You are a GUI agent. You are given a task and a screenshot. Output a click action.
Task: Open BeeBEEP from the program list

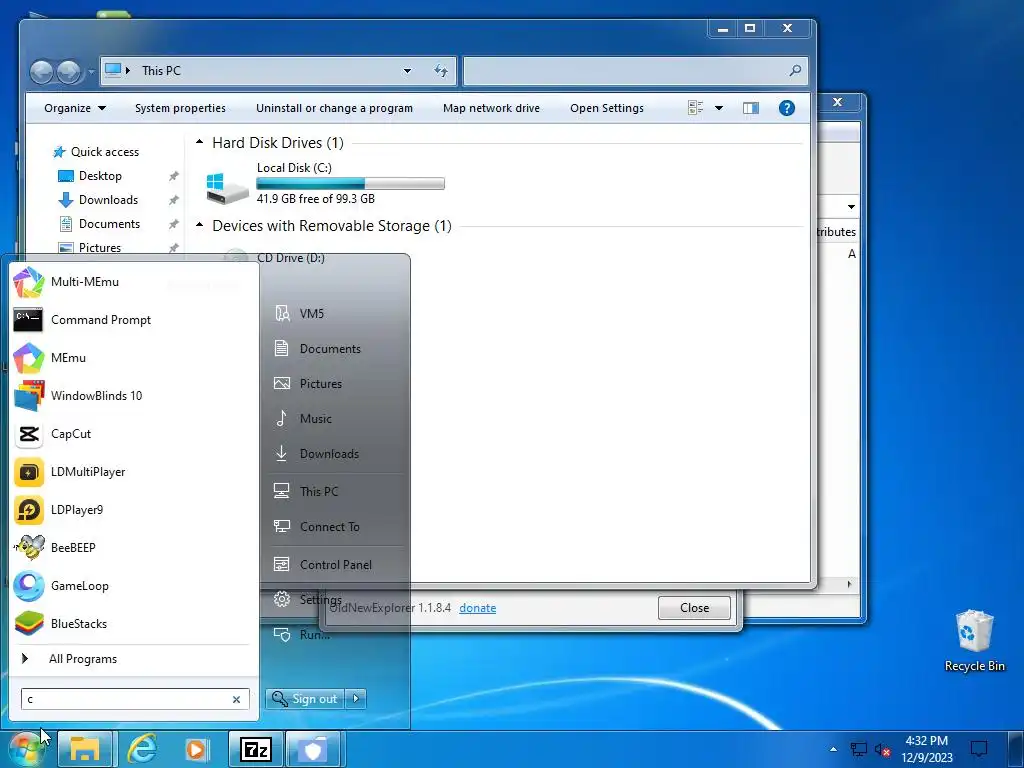(54, 548)
